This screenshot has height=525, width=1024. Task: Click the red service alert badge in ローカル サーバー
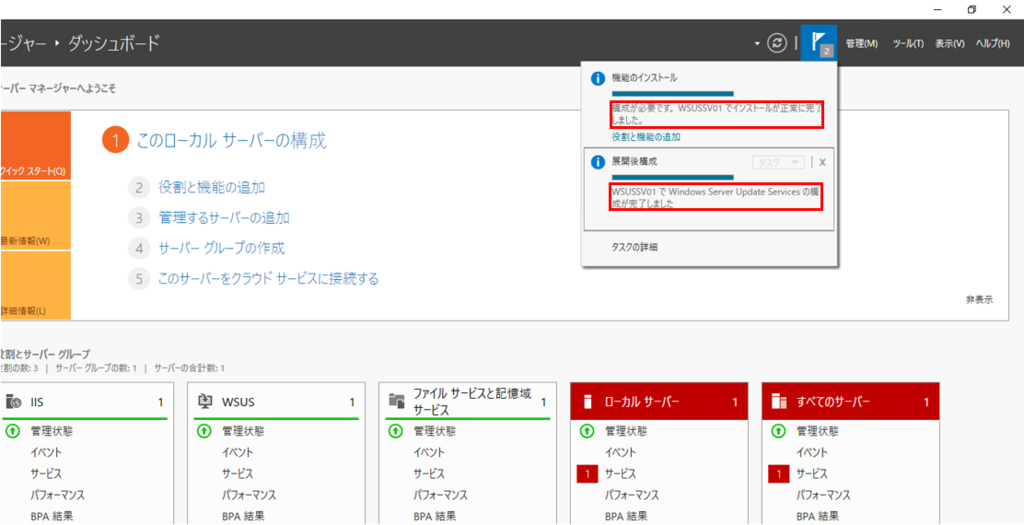click(587, 474)
